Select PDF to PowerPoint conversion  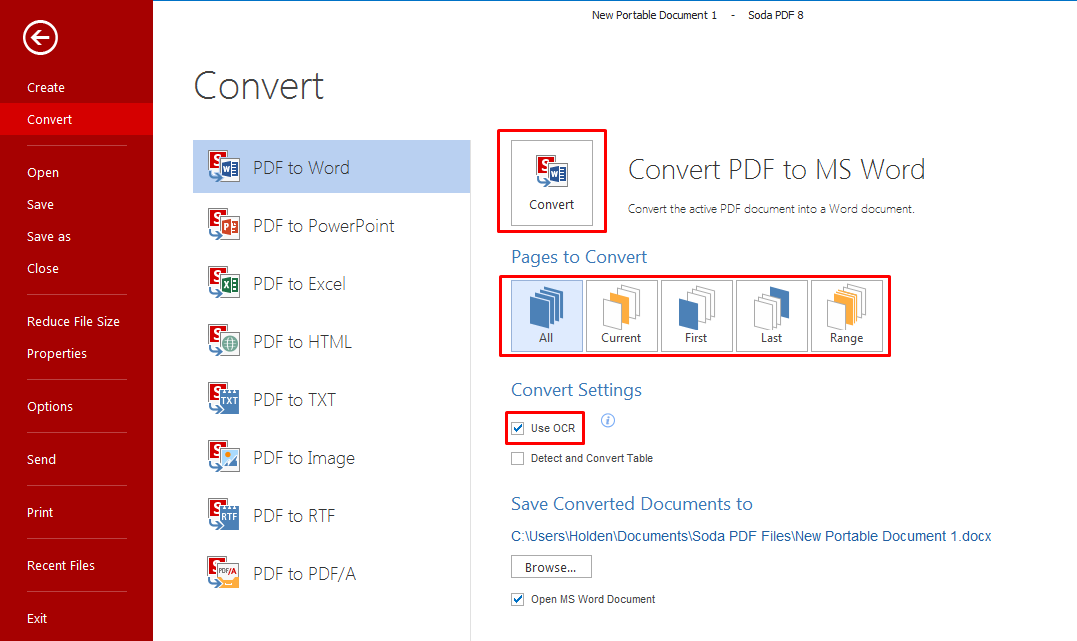pos(323,226)
